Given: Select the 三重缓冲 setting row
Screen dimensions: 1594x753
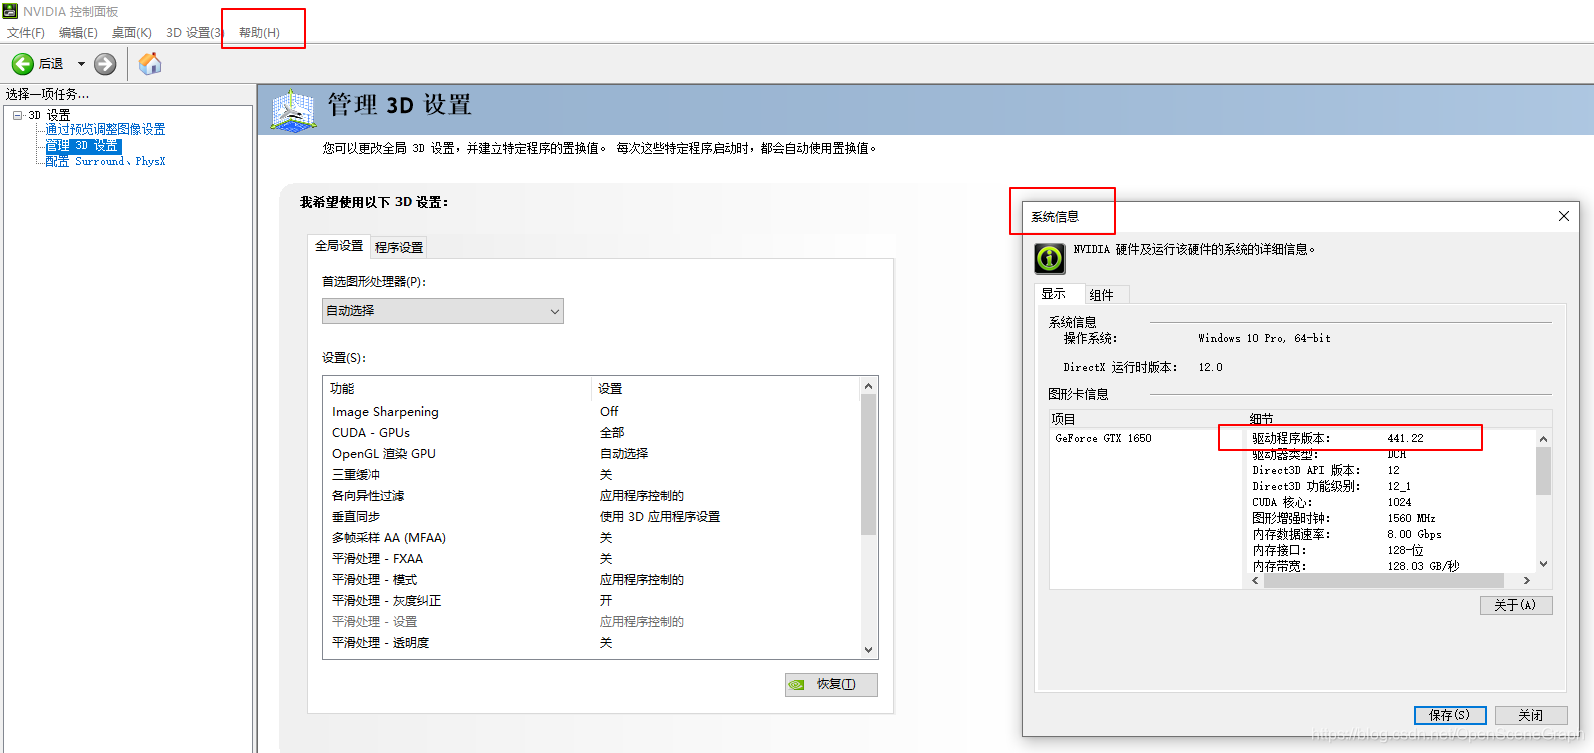Looking at the screenshot, I should pos(591,475).
